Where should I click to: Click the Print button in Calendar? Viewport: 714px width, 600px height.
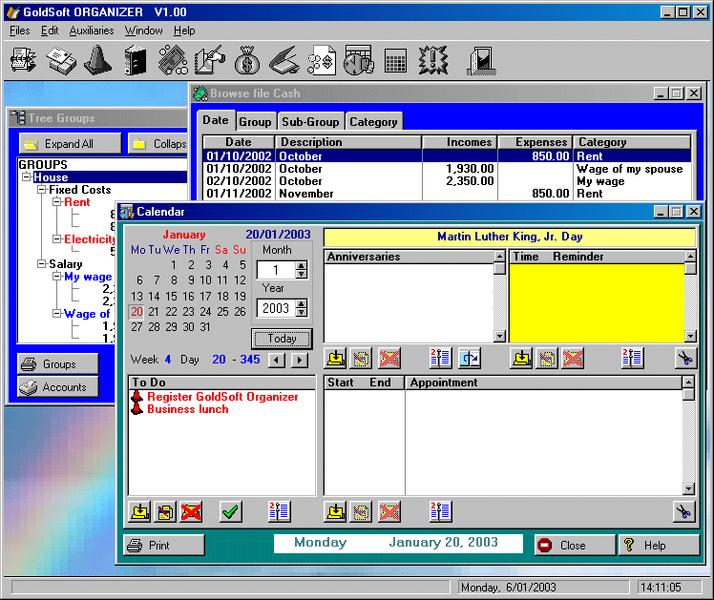click(x=164, y=545)
